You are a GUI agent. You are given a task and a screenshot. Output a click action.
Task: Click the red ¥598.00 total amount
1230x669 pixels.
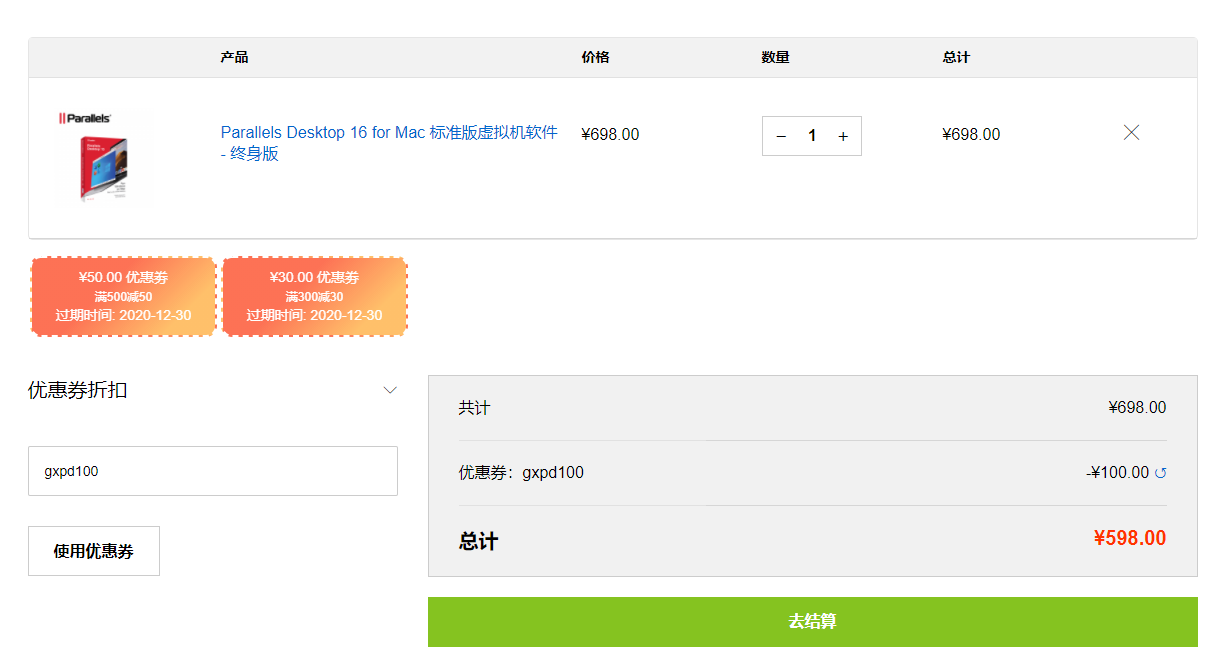pos(1130,538)
